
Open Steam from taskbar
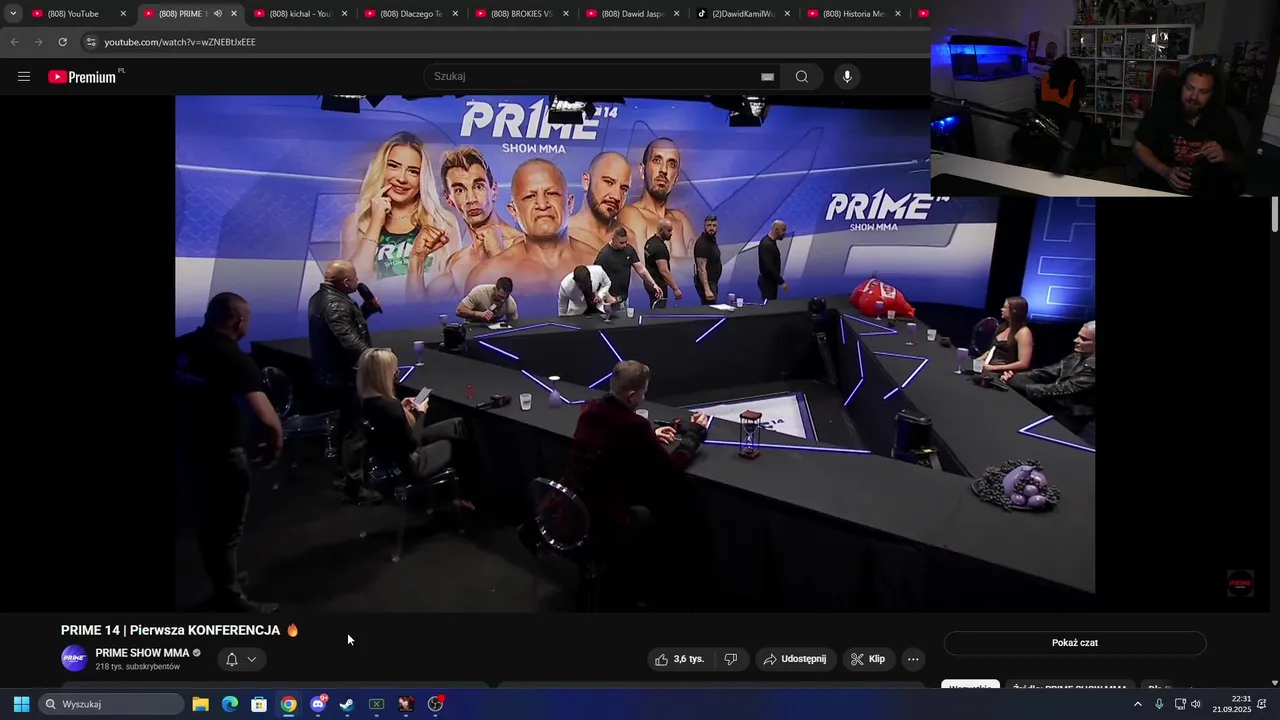347,704
